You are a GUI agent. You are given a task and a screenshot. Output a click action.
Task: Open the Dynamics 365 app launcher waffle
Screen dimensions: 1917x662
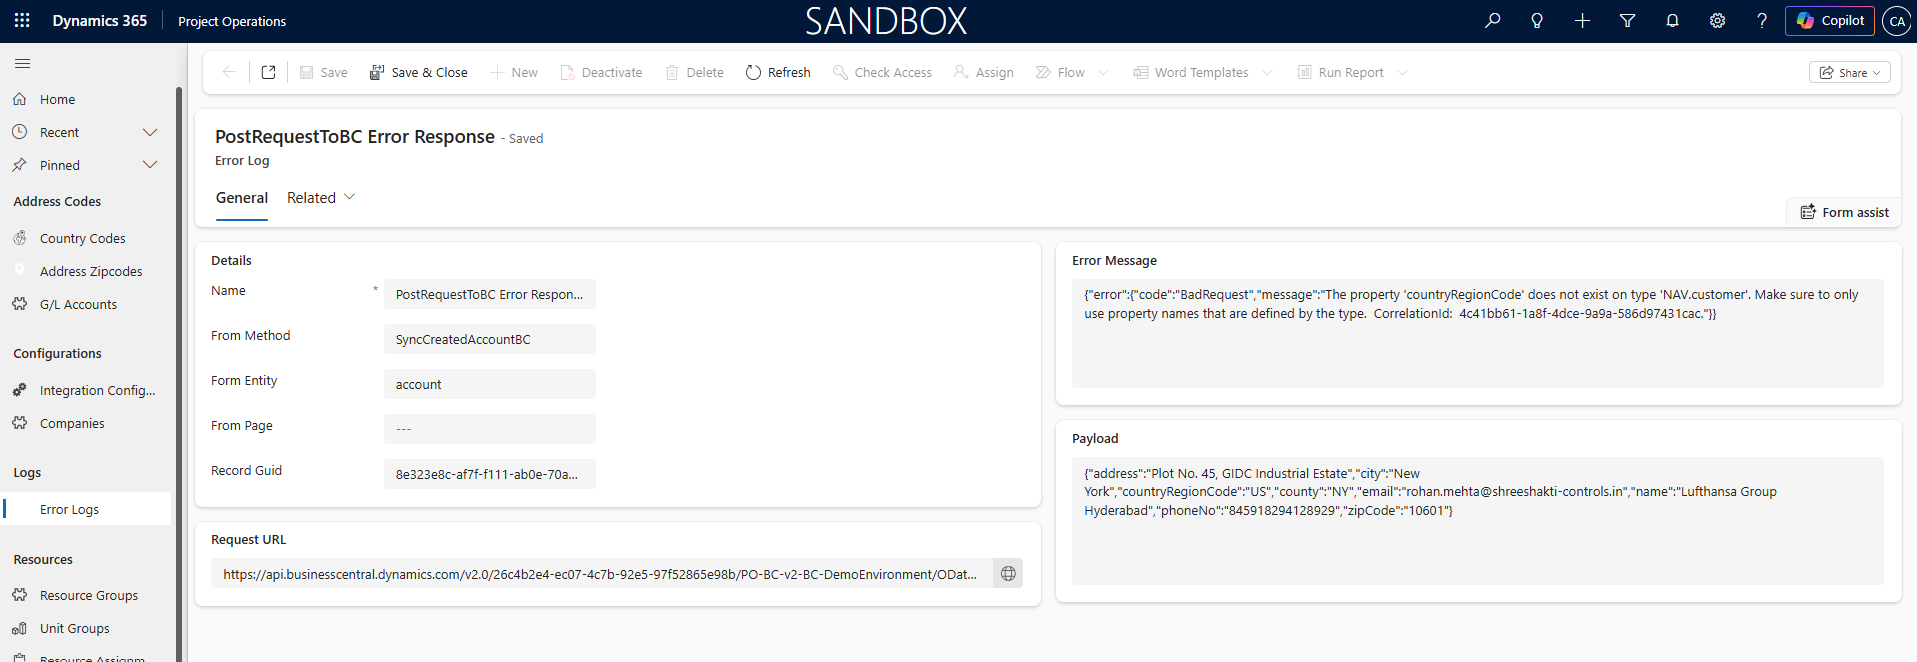(x=22, y=20)
